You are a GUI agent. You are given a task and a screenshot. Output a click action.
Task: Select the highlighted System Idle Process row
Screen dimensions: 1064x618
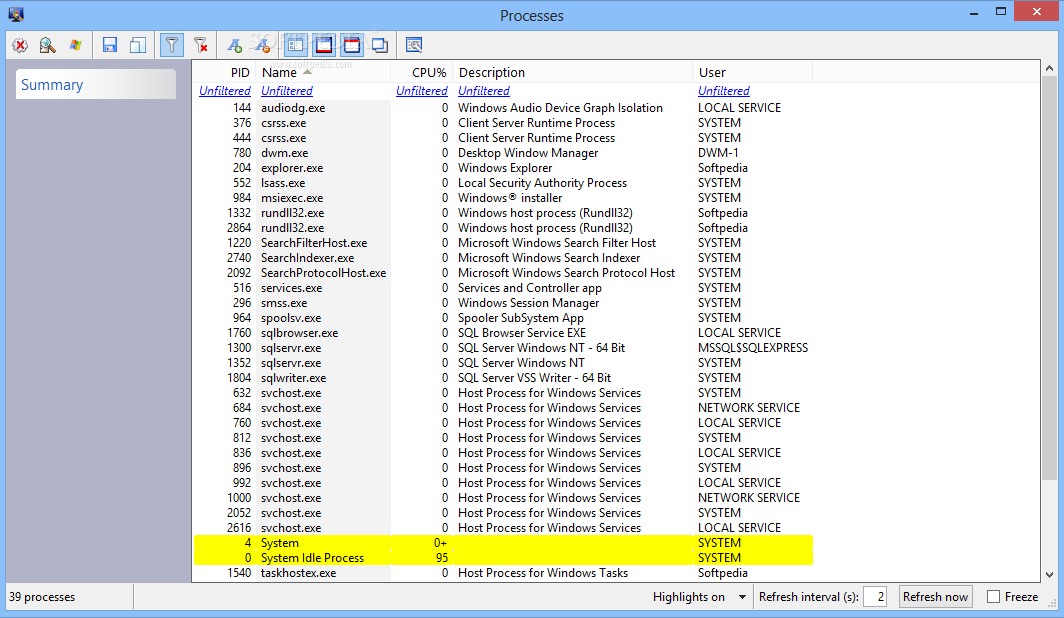503,558
